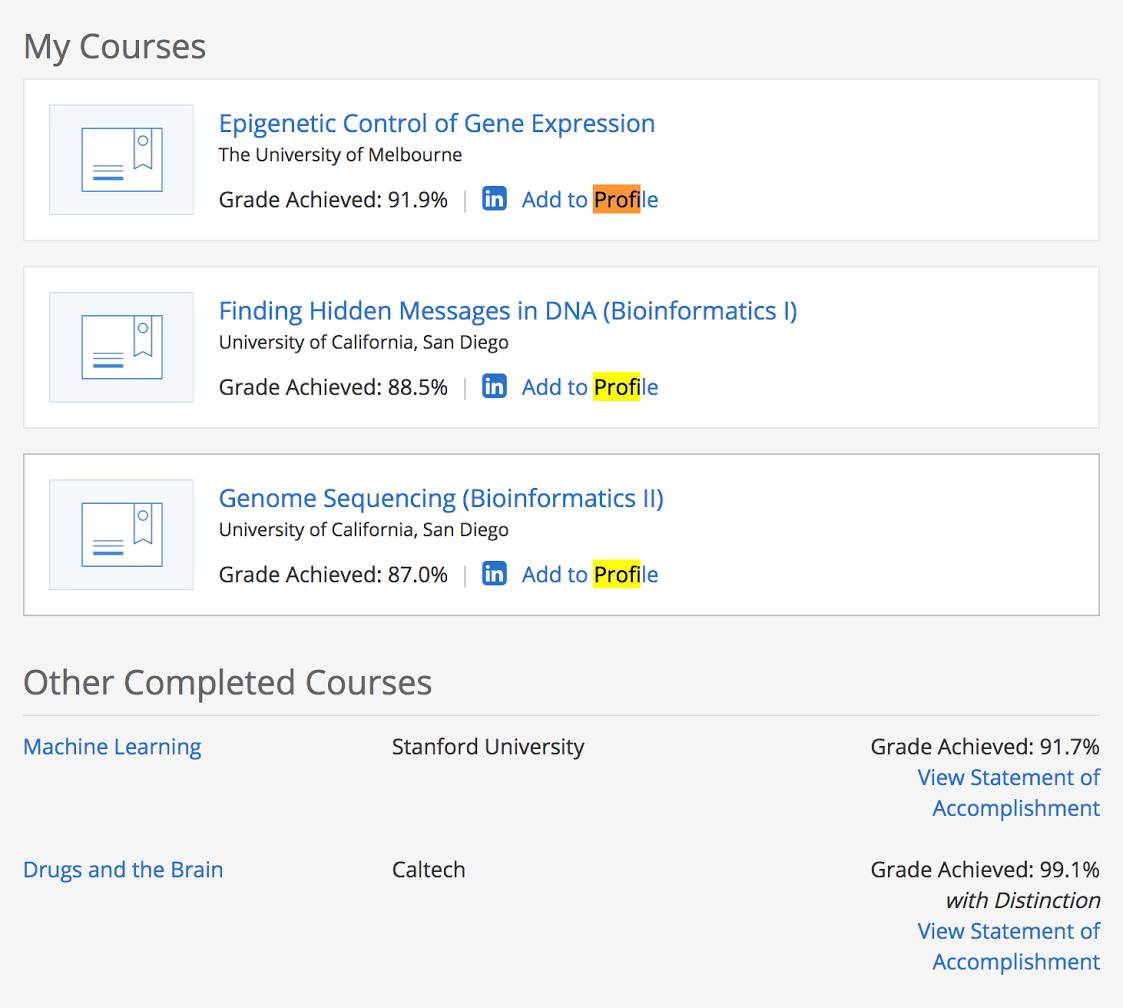Open the Machine Learning course link
The image size is (1123, 1008).
(112, 747)
